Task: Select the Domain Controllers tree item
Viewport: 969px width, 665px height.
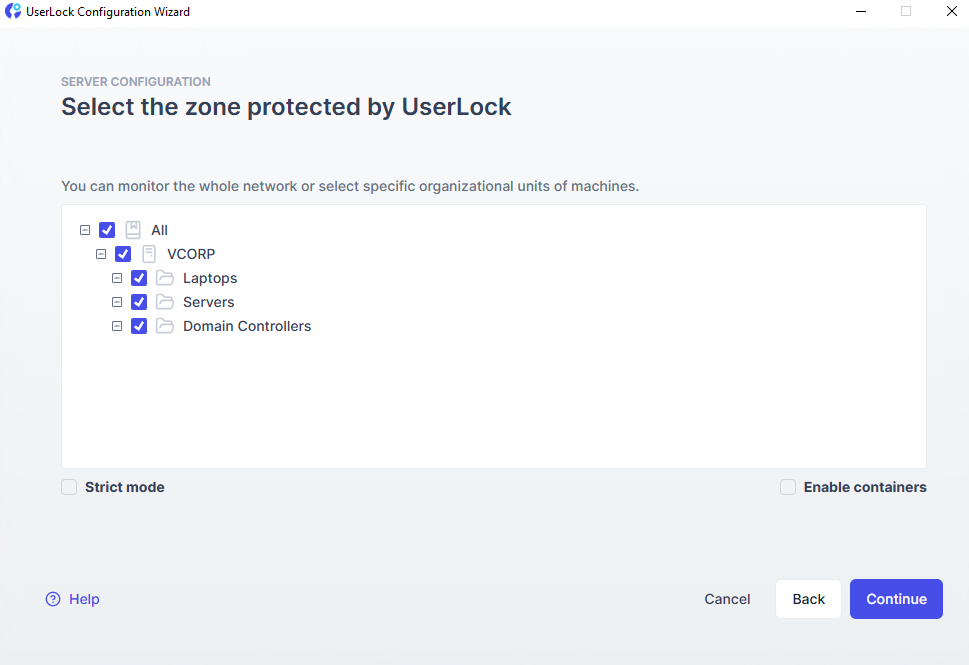Action: coord(247,326)
